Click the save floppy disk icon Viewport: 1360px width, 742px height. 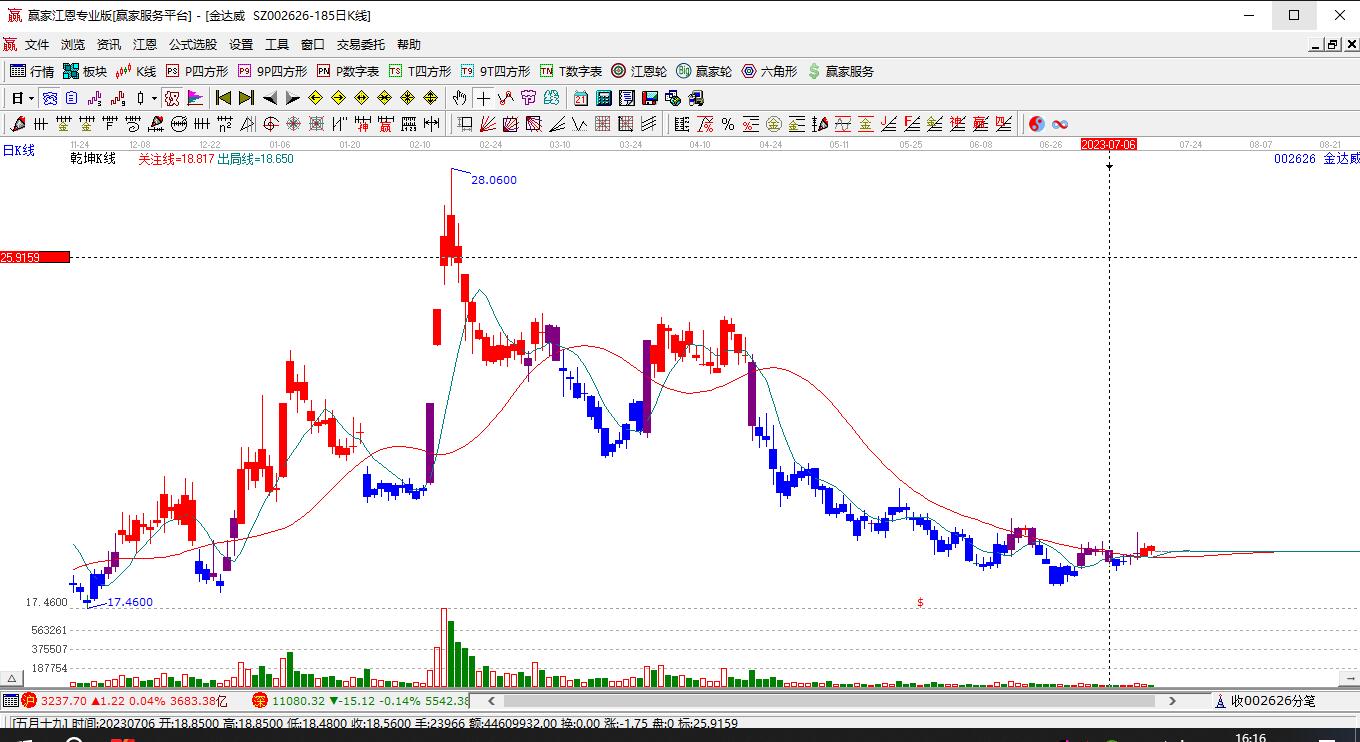(x=650, y=98)
